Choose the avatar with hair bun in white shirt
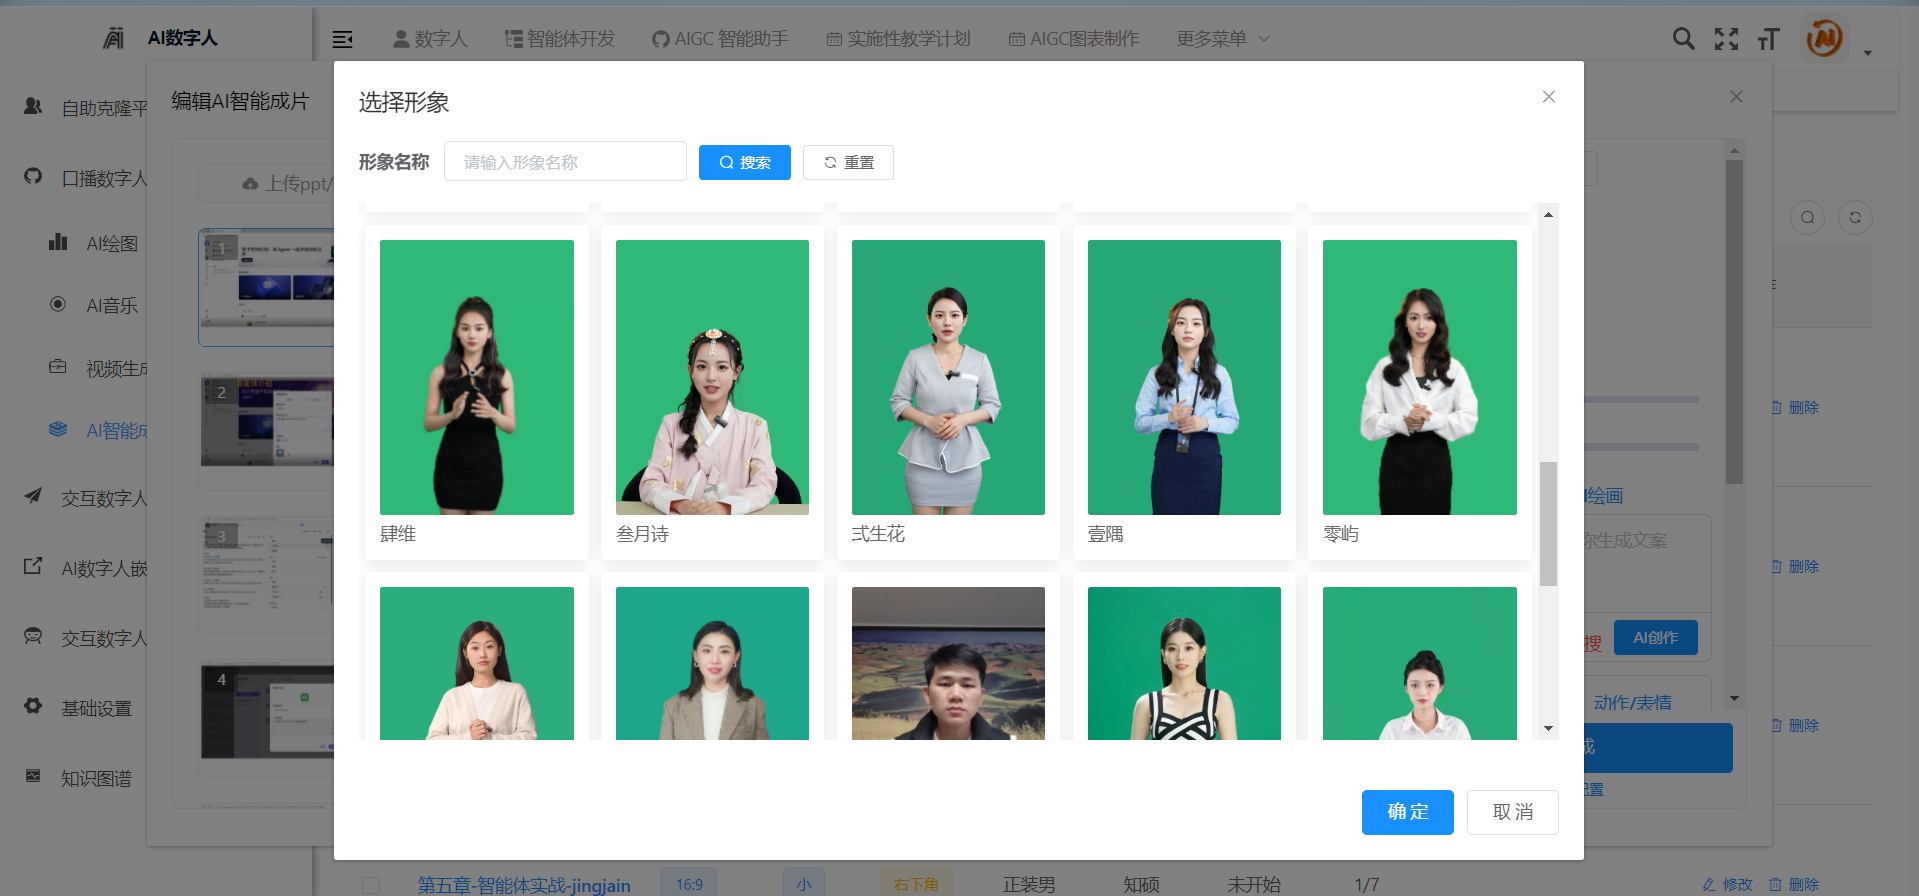 coord(1420,663)
